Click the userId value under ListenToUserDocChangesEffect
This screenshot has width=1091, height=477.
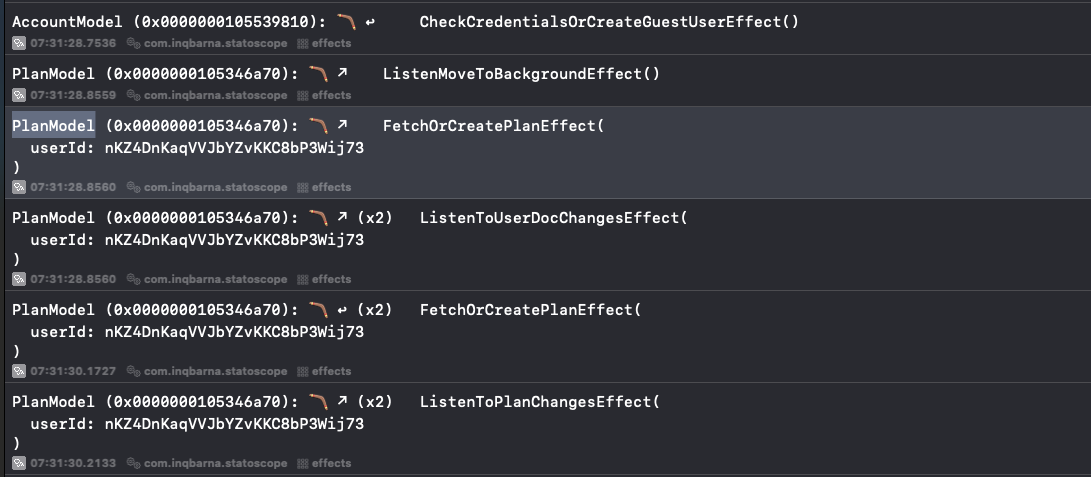tap(234, 240)
